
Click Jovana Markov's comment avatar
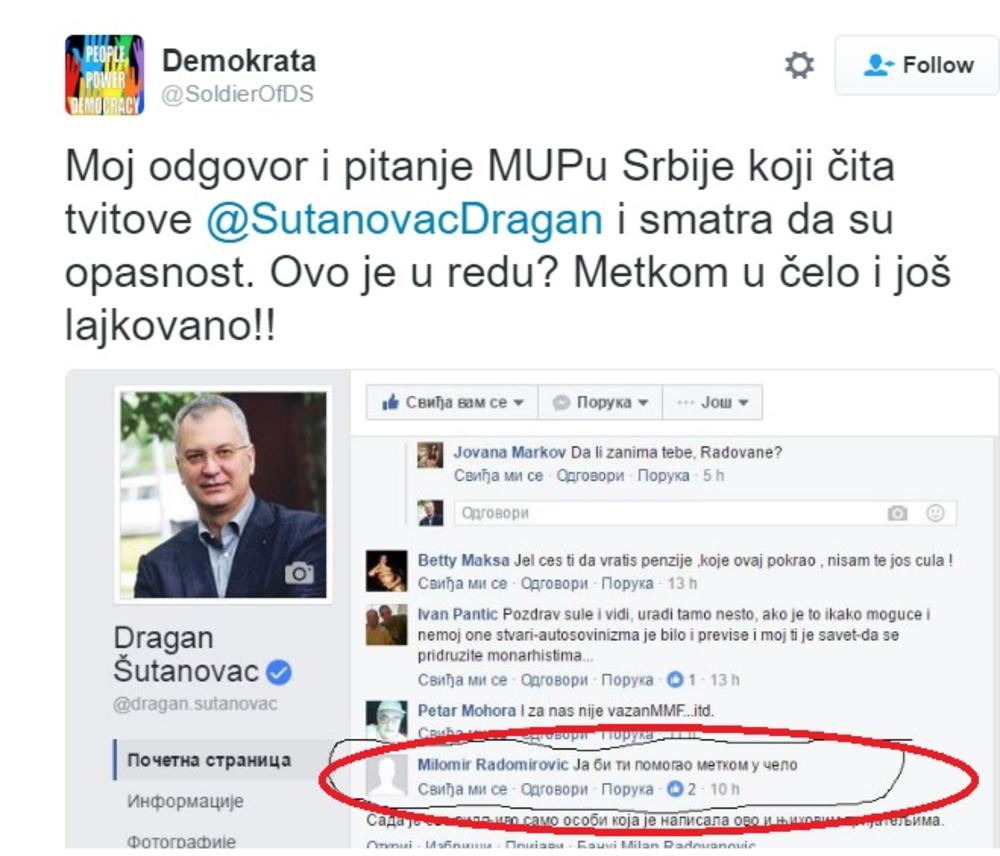point(430,455)
